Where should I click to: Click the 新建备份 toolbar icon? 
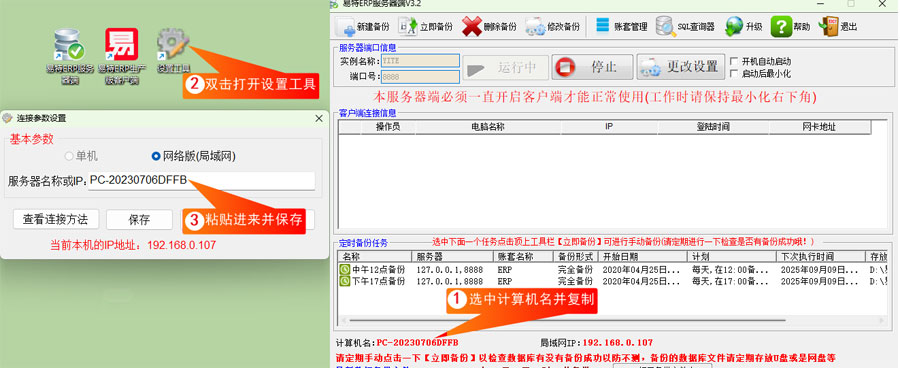pyautogui.click(x=345, y=26)
